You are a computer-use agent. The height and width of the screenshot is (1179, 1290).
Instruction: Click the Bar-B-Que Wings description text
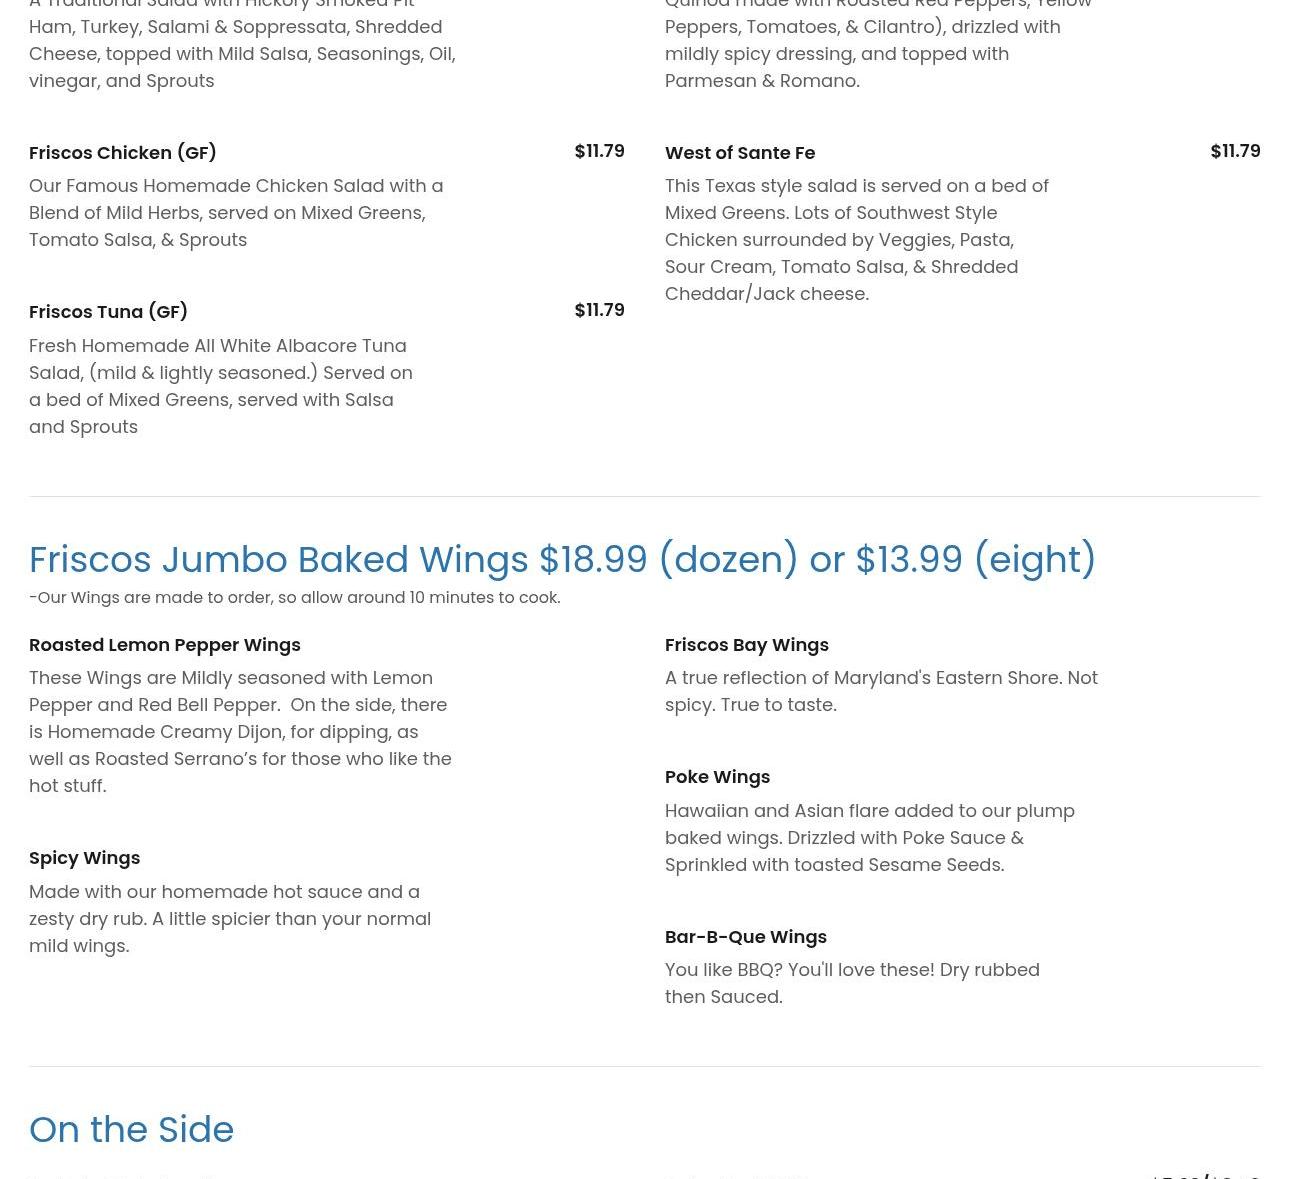[852, 983]
